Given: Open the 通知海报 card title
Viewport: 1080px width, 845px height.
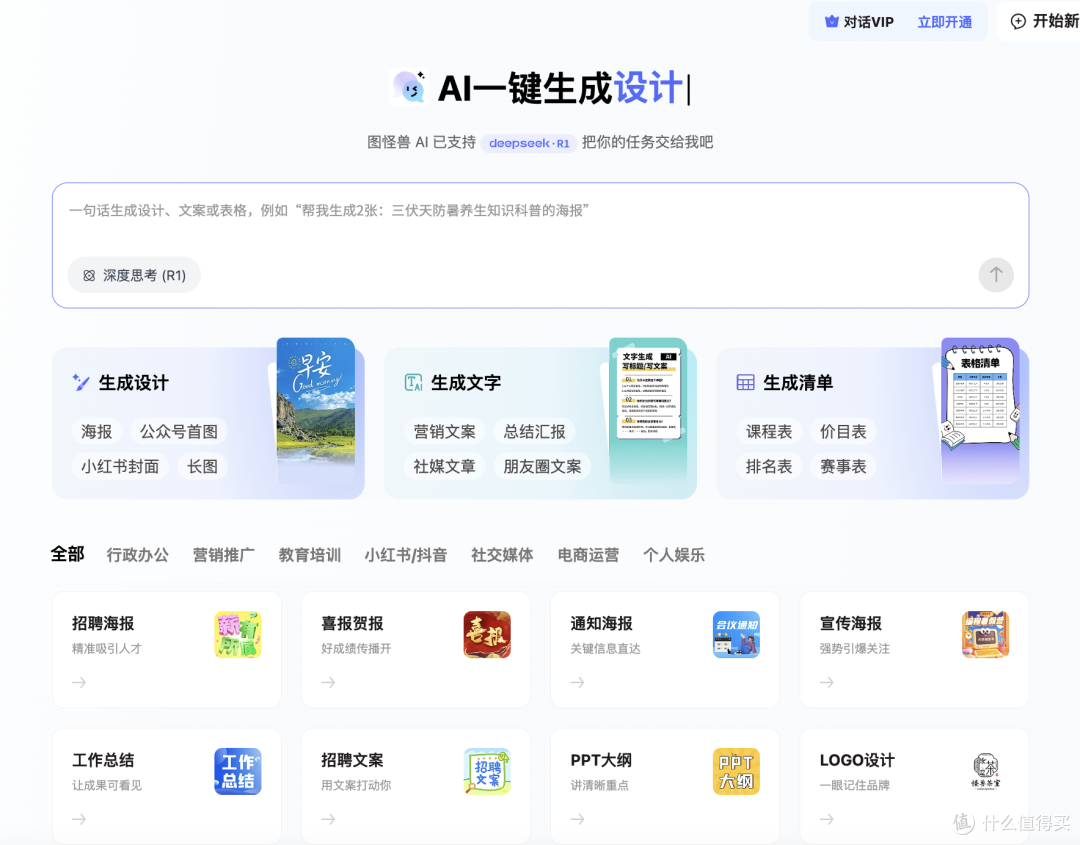Looking at the screenshot, I should tap(602, 623).
